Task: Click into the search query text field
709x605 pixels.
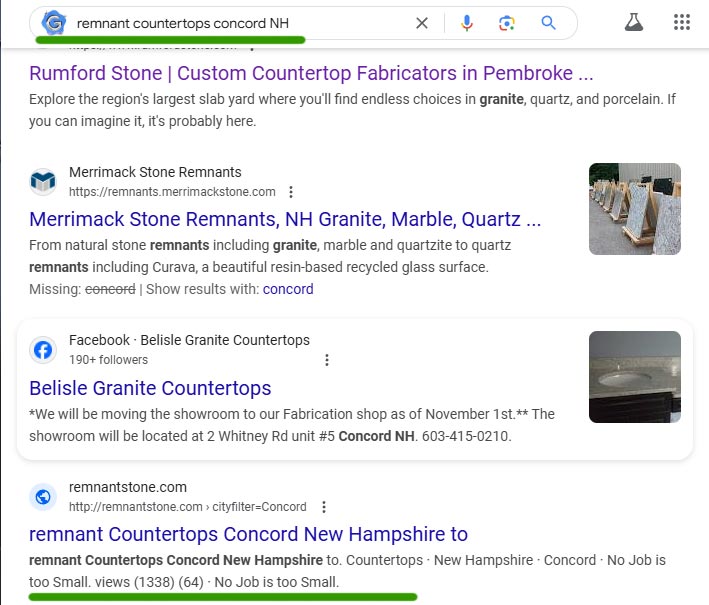Action: [x=240, y=23]
